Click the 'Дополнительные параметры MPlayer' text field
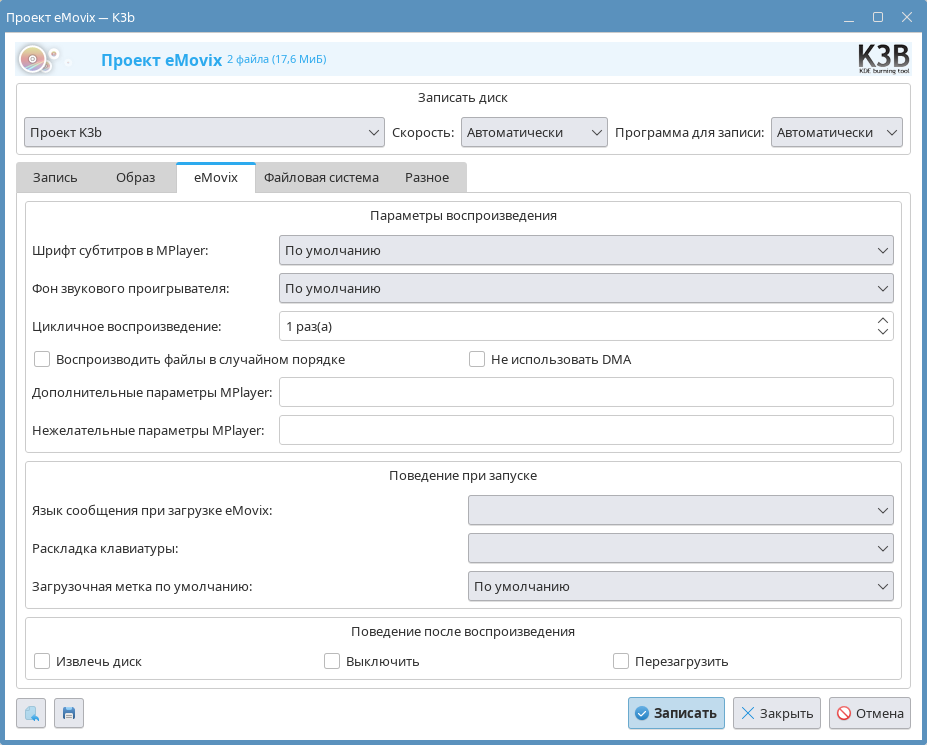This screenshot has height=745, width=927. coord(585,393)
